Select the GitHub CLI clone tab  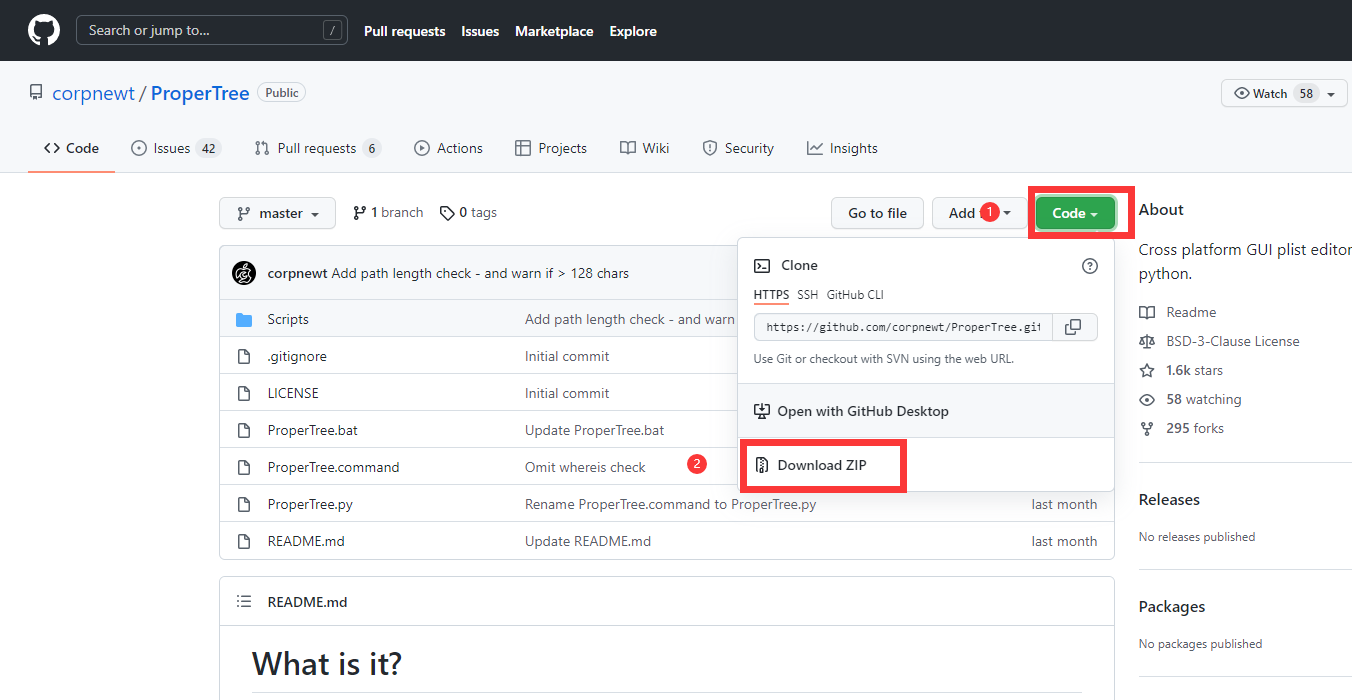click(x=855, y=295)
